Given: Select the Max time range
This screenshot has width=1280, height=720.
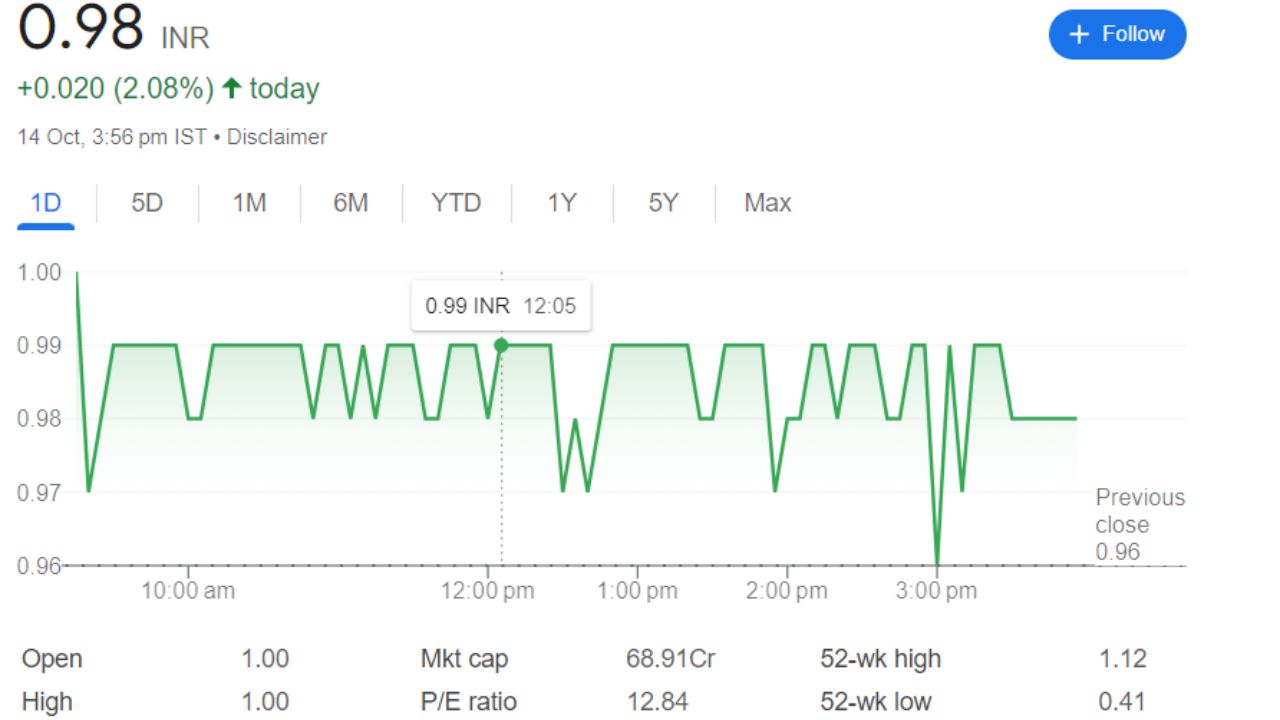Looking at the screenshot, I should pos(768,203).
